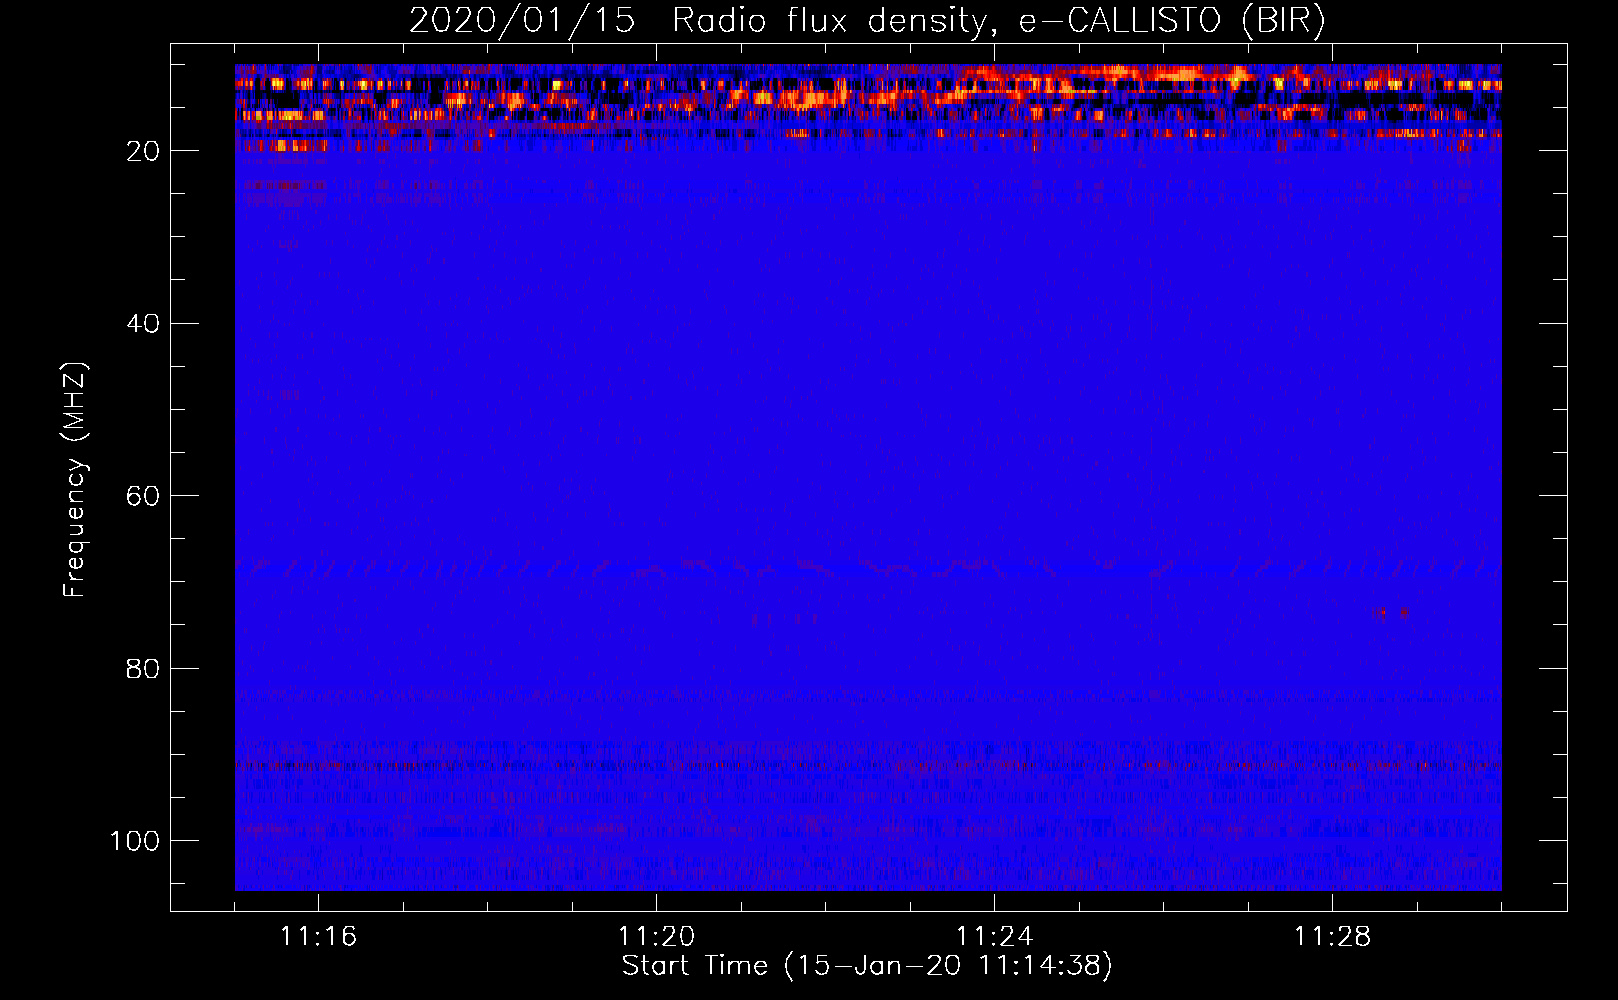Click the 'Start Time (15-Jan-20 11:14:38)' label
The image size is (1618, 1000).
point(867,966)
